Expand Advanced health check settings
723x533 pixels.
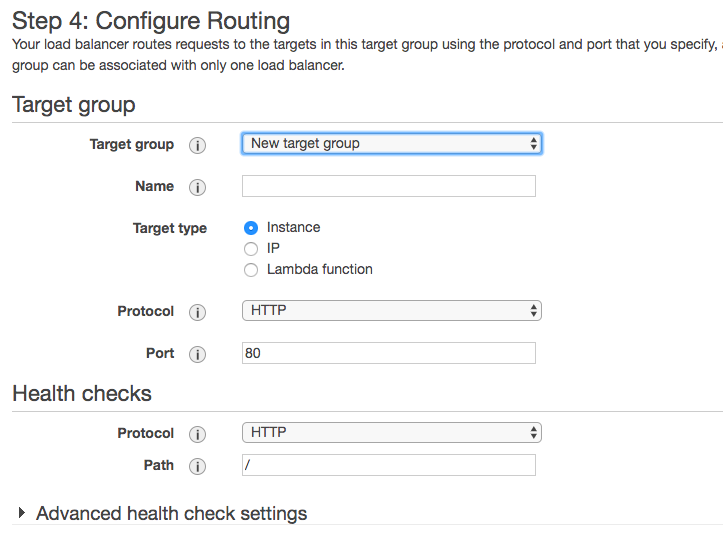point(171,514)
